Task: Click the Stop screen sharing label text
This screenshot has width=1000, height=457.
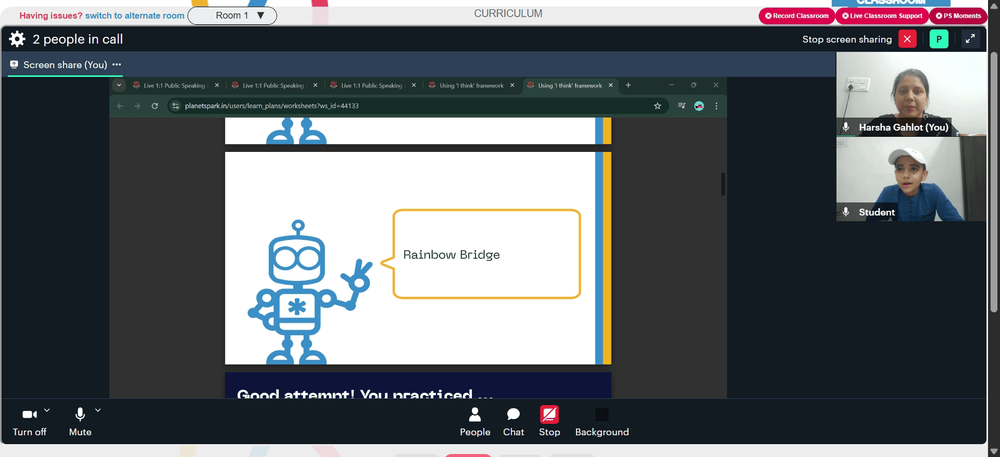Action: [847, 40]
